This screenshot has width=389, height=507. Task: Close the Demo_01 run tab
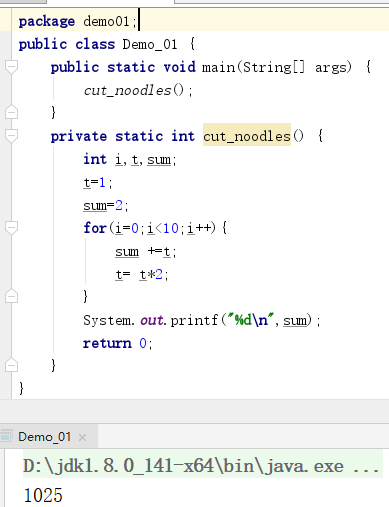point(82,437)
